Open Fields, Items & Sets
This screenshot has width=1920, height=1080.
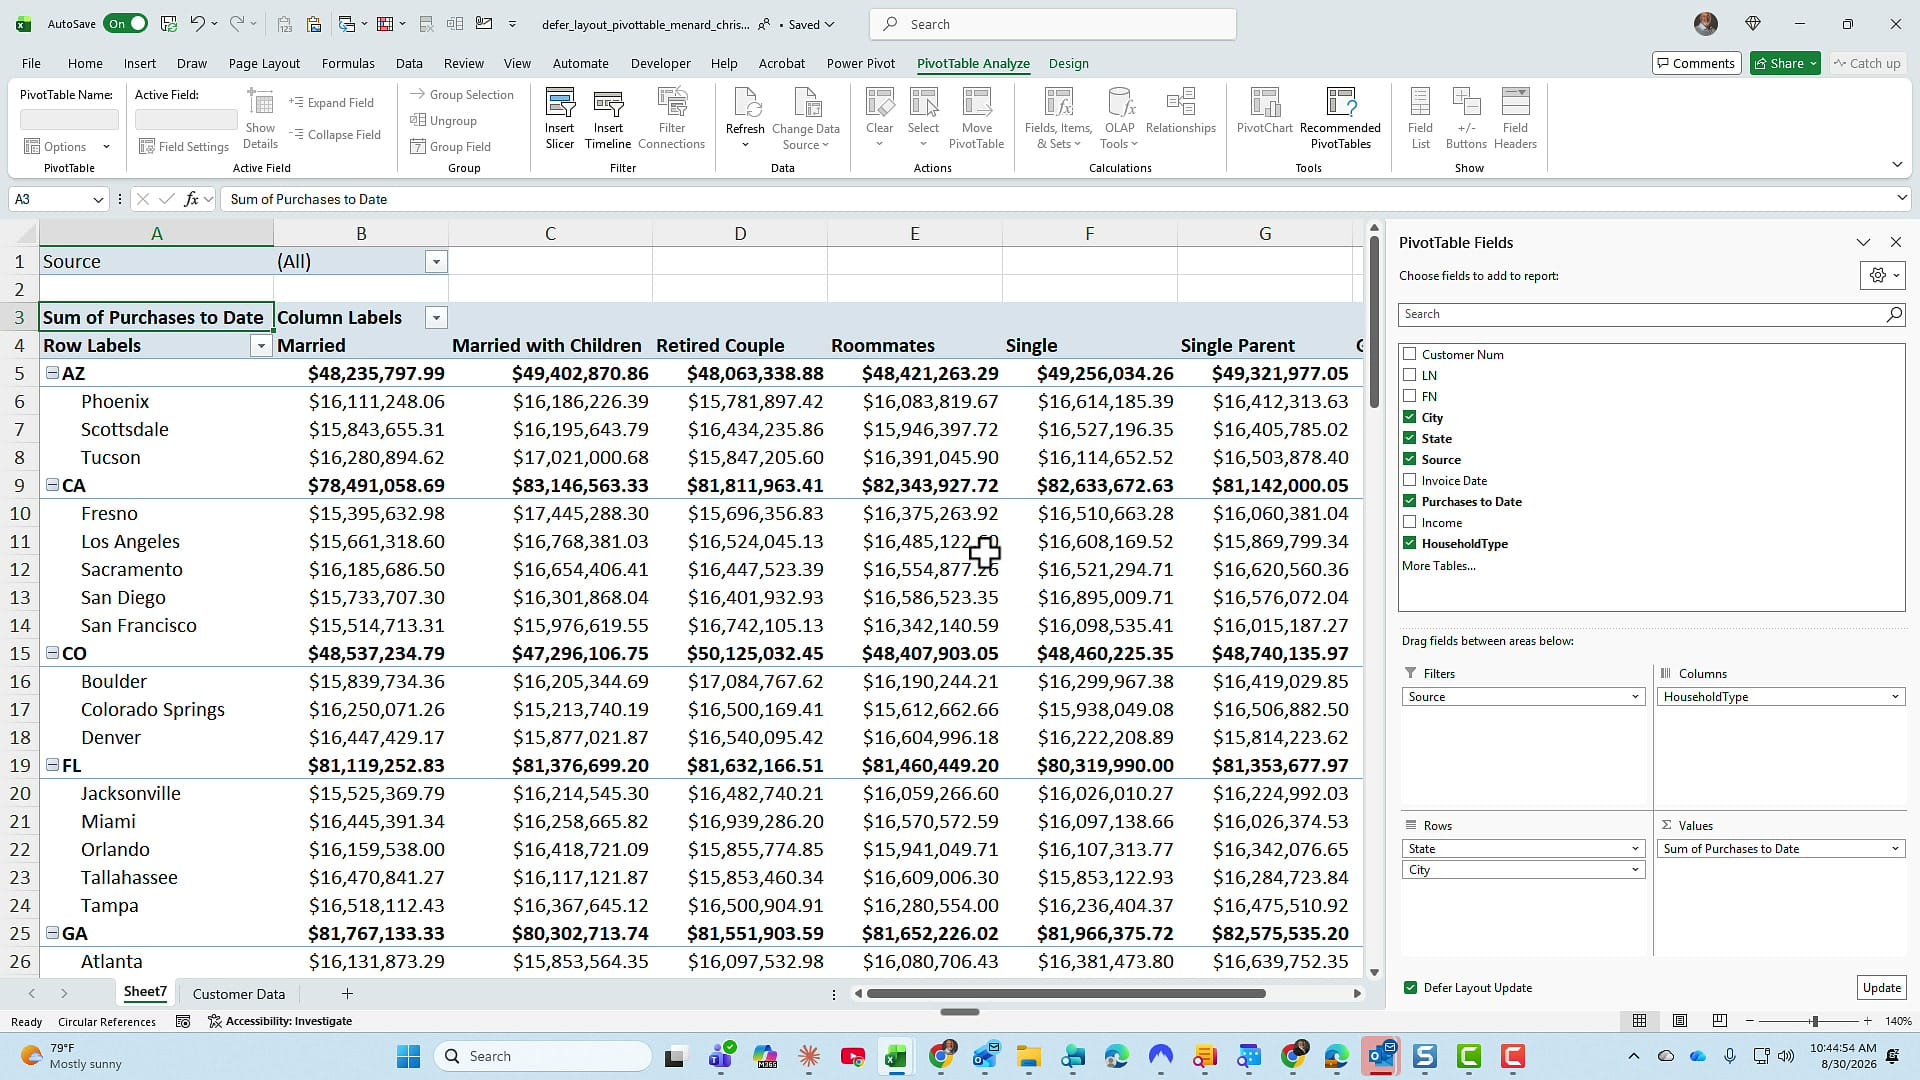1058,118
